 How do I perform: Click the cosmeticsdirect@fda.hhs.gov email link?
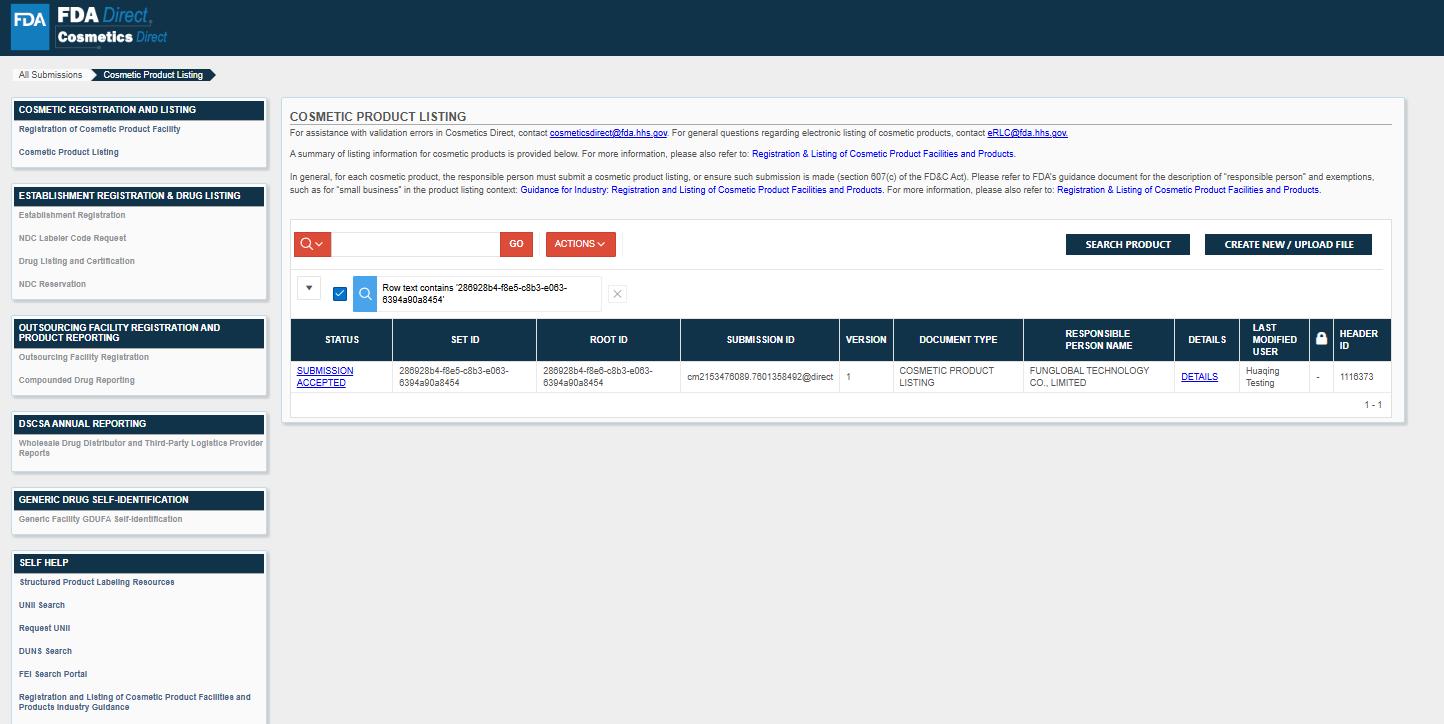coord(608,133)
